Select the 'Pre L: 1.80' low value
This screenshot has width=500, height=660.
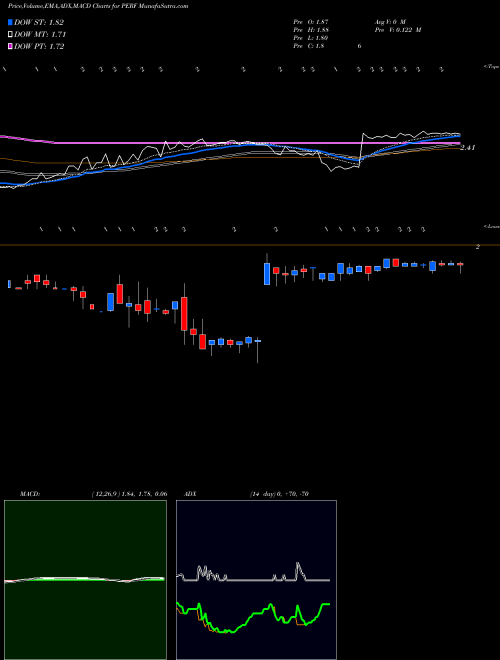pos(311,38)
